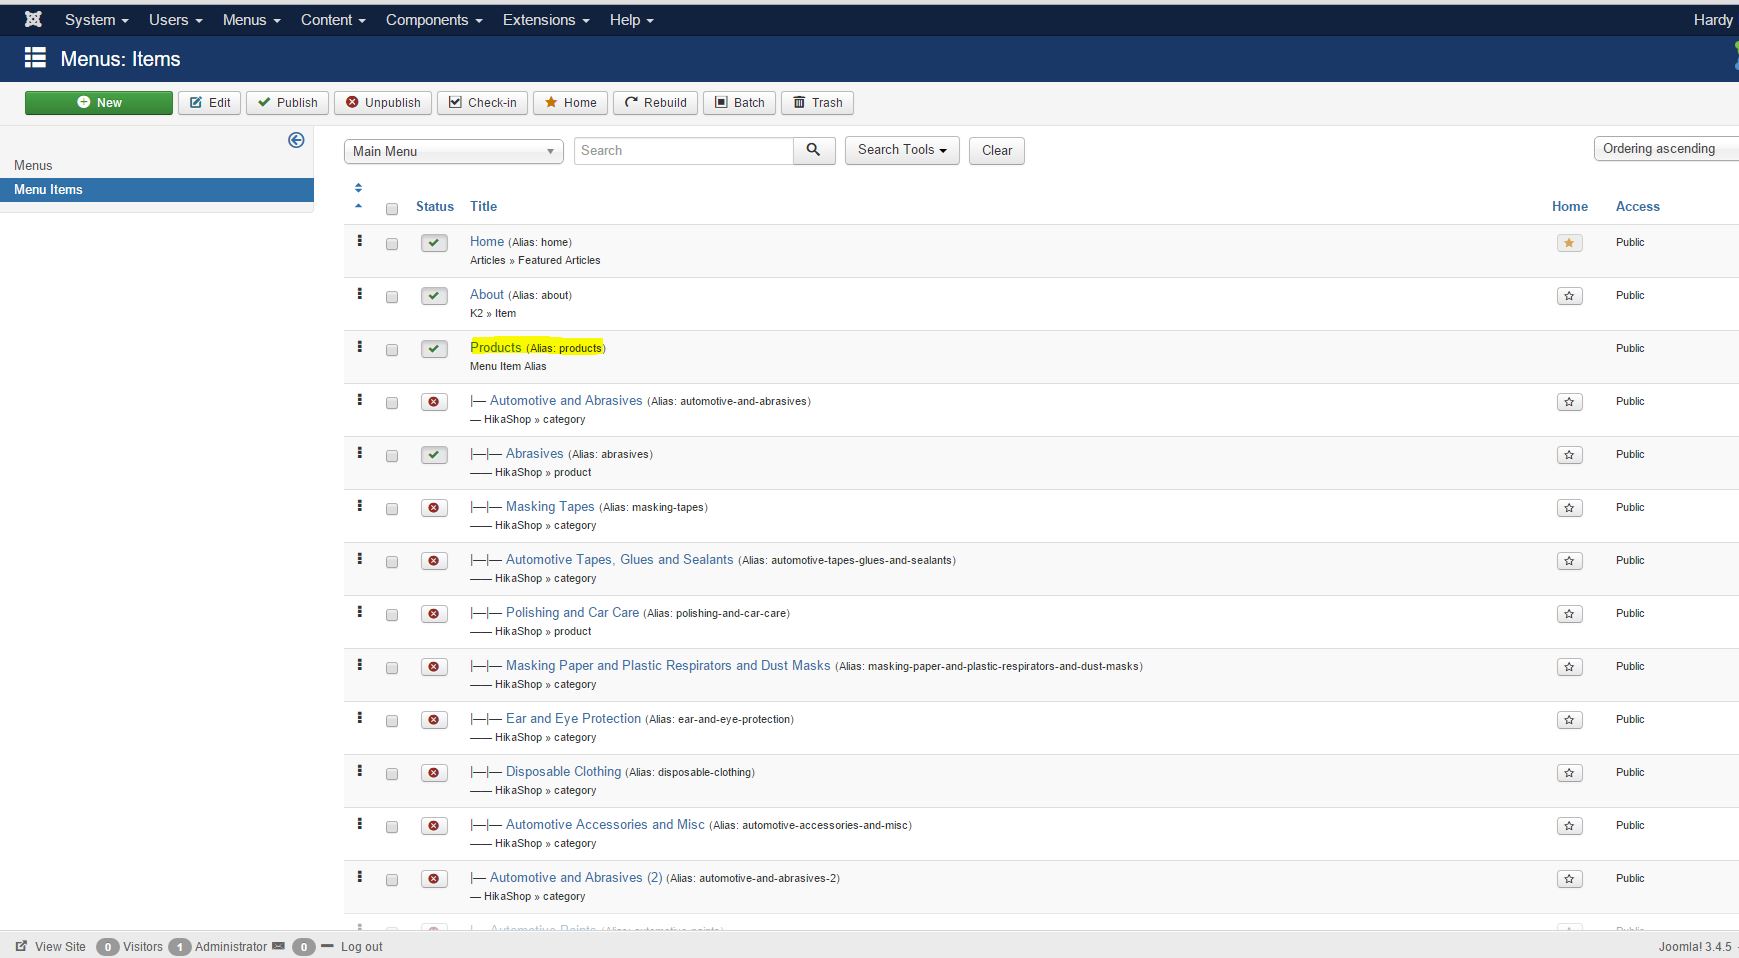Open the Help menu
This screenshot has width=1739, height=958.
pos(632,20)
